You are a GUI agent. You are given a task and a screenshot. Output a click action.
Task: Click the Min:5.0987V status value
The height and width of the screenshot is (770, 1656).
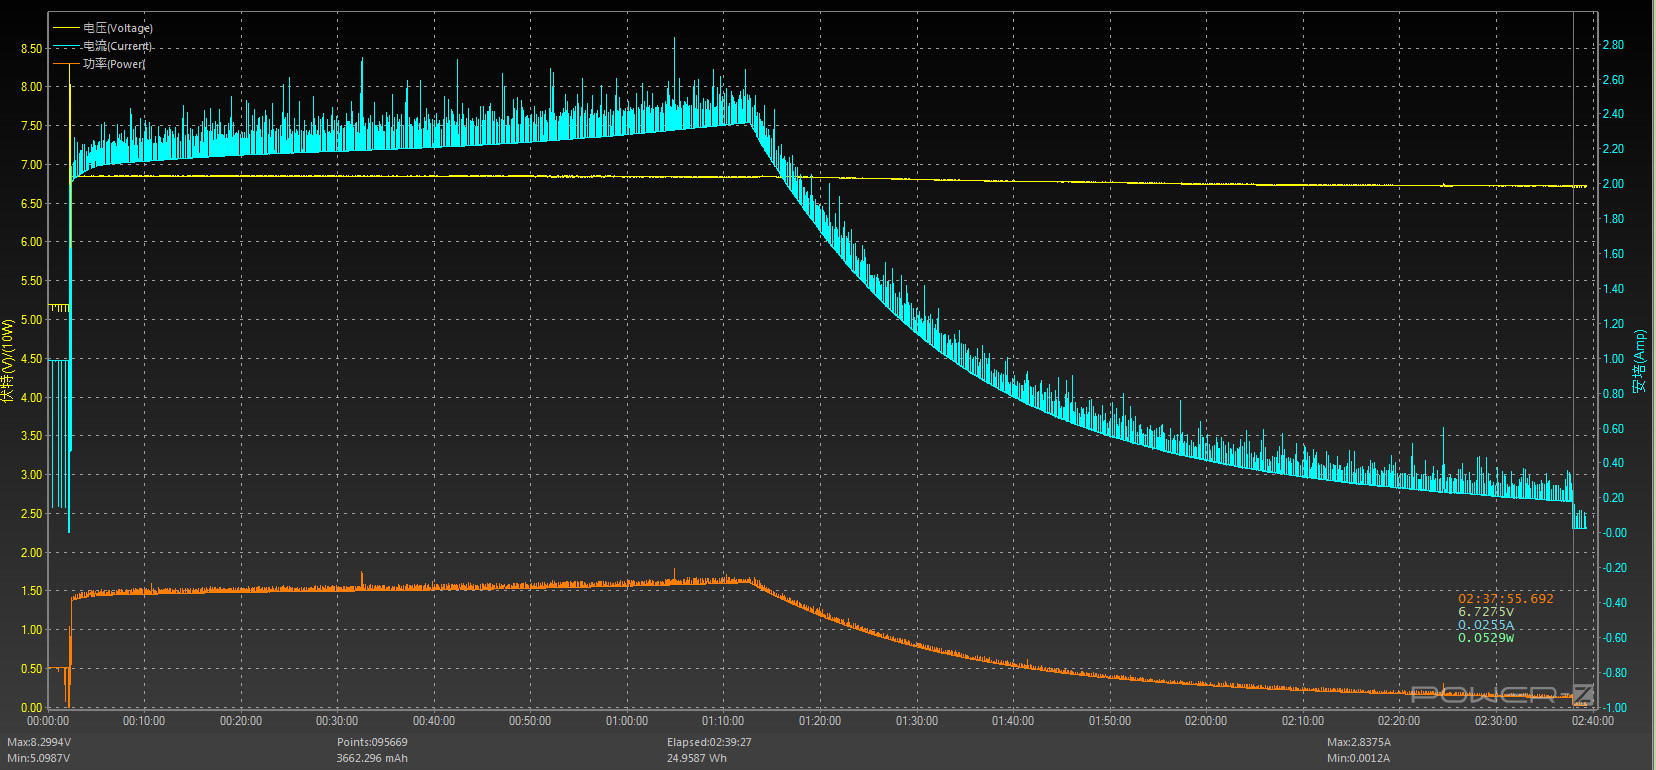(x=39, y=758)
